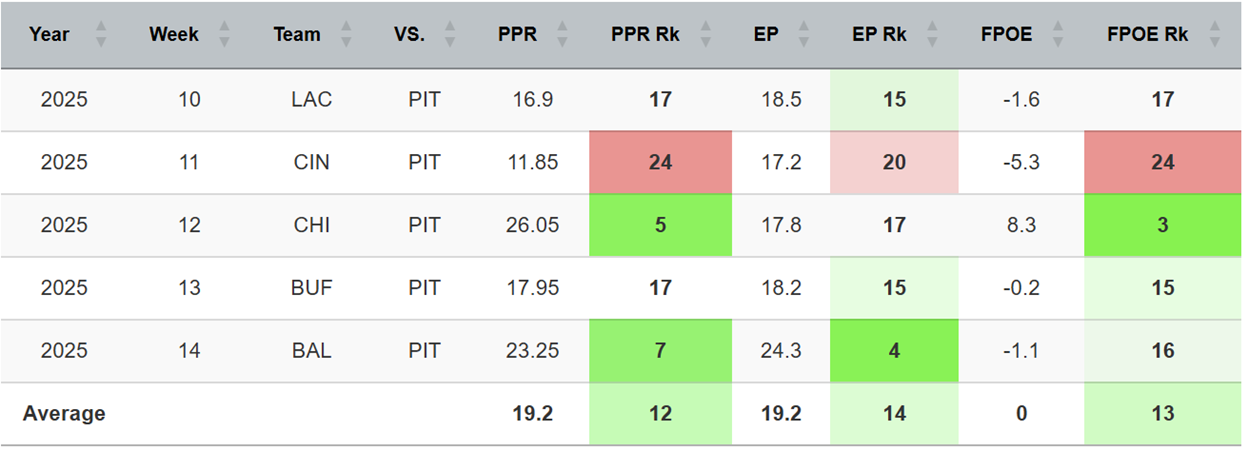Click the pink EP Rk 20 cell
Image resolution: width=1248 pixels, height=451 pixels.
[x=894, y=162]
